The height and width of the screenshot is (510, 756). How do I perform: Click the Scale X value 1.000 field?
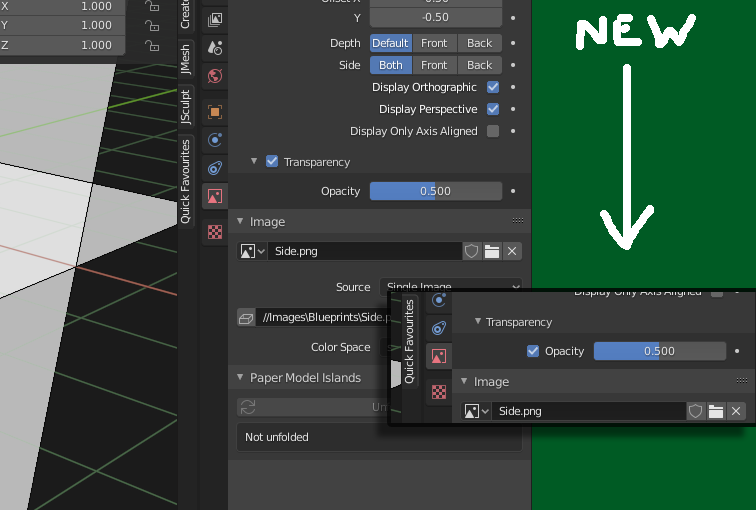(63, 6)
